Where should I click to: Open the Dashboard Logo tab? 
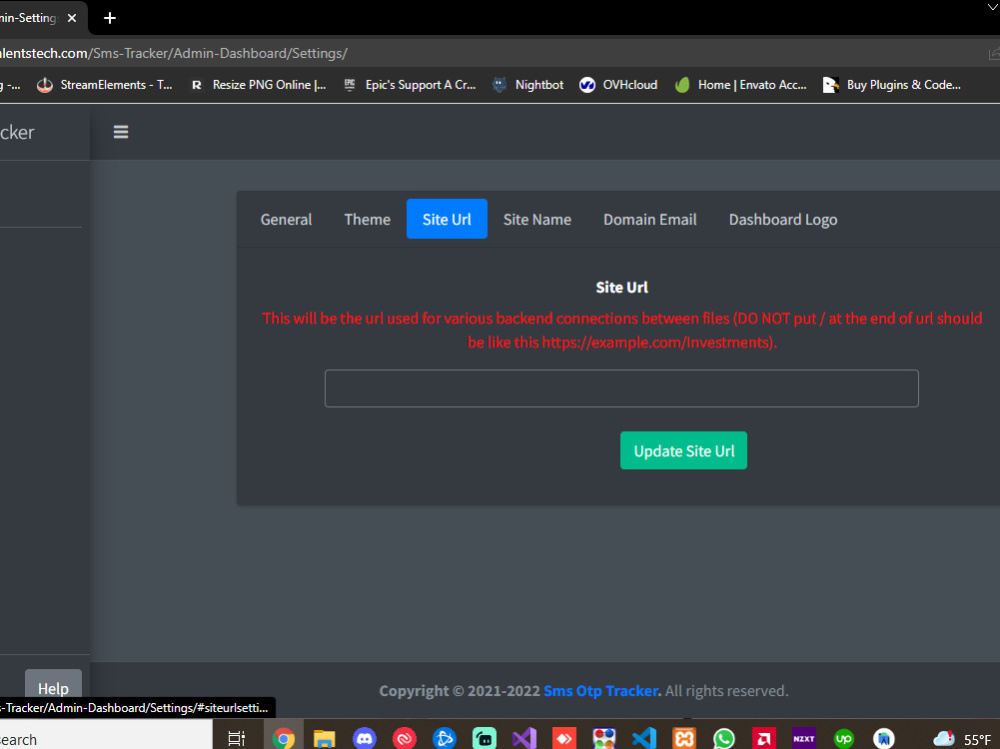coord(783,219)
